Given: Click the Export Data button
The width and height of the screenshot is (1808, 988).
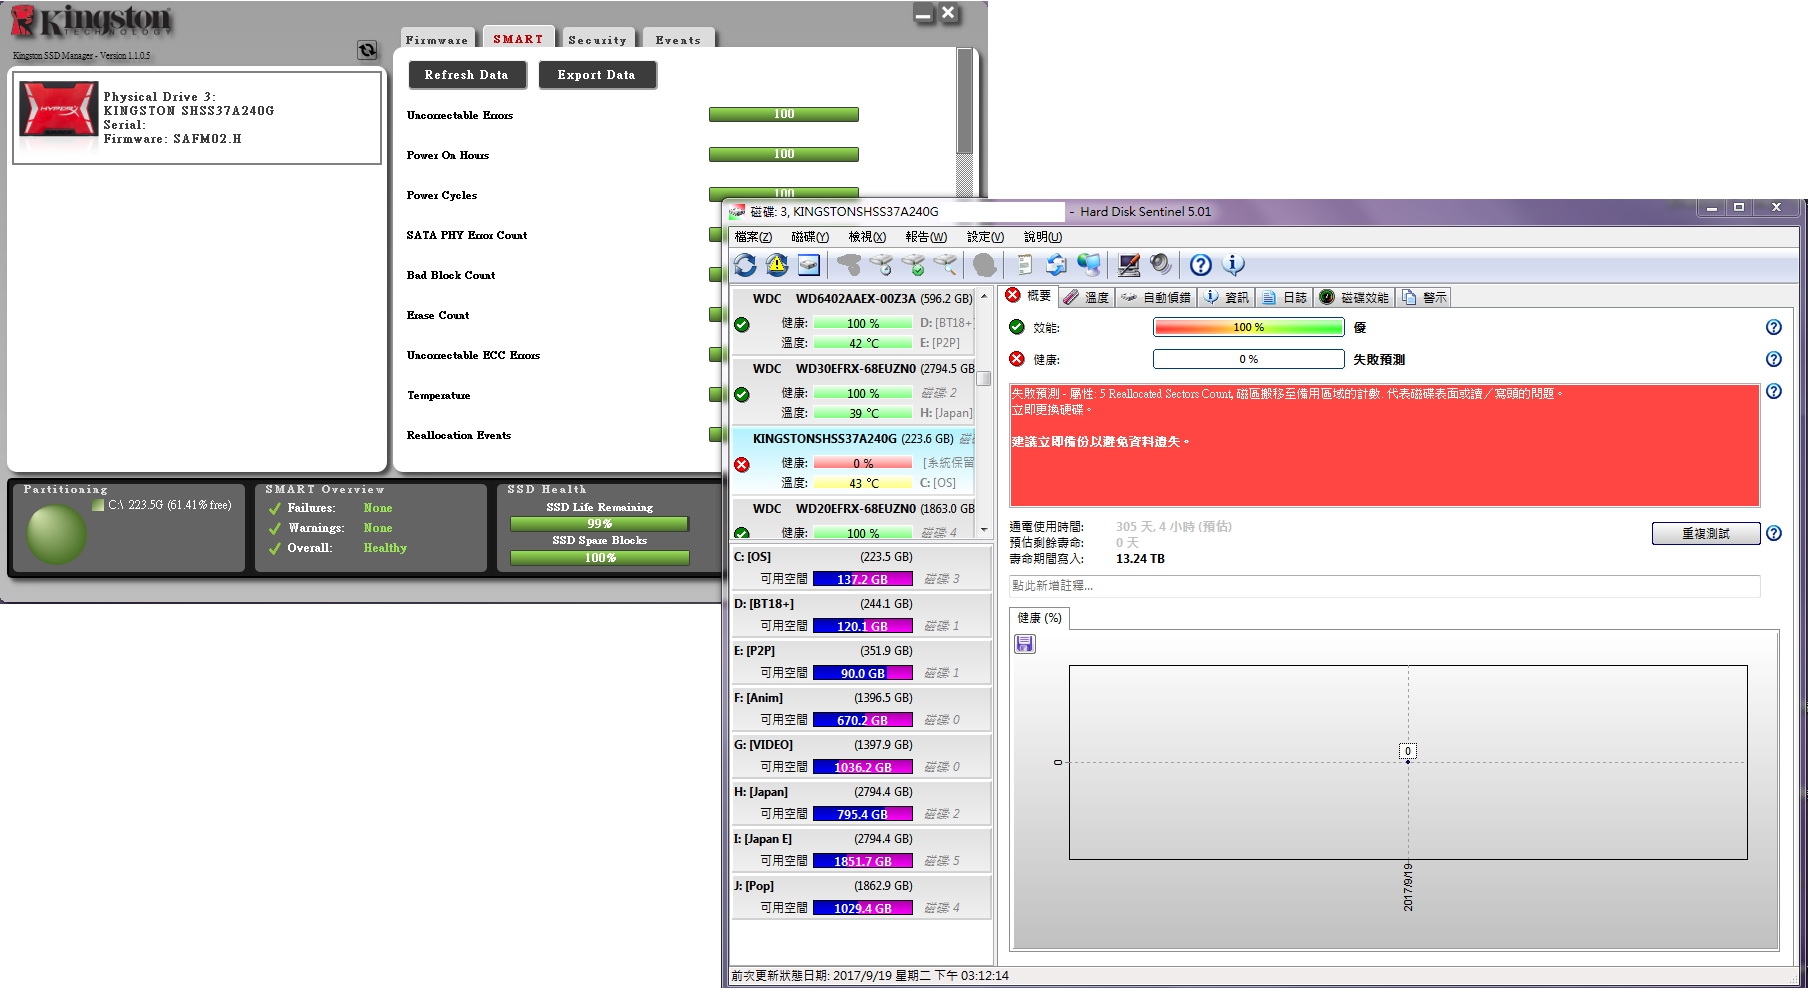Looking at the screenshot, I should (596, 75).
